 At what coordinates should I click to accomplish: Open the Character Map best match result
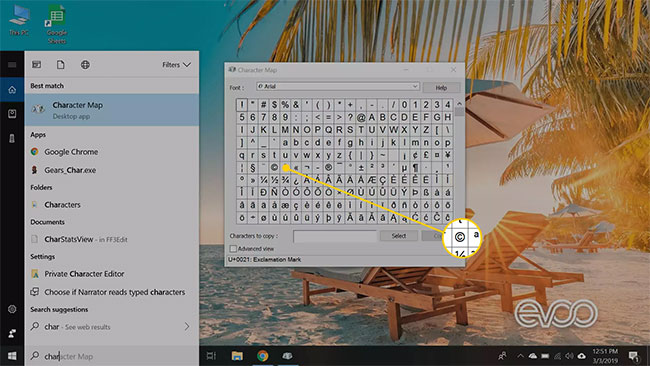[x=112, y=110]
